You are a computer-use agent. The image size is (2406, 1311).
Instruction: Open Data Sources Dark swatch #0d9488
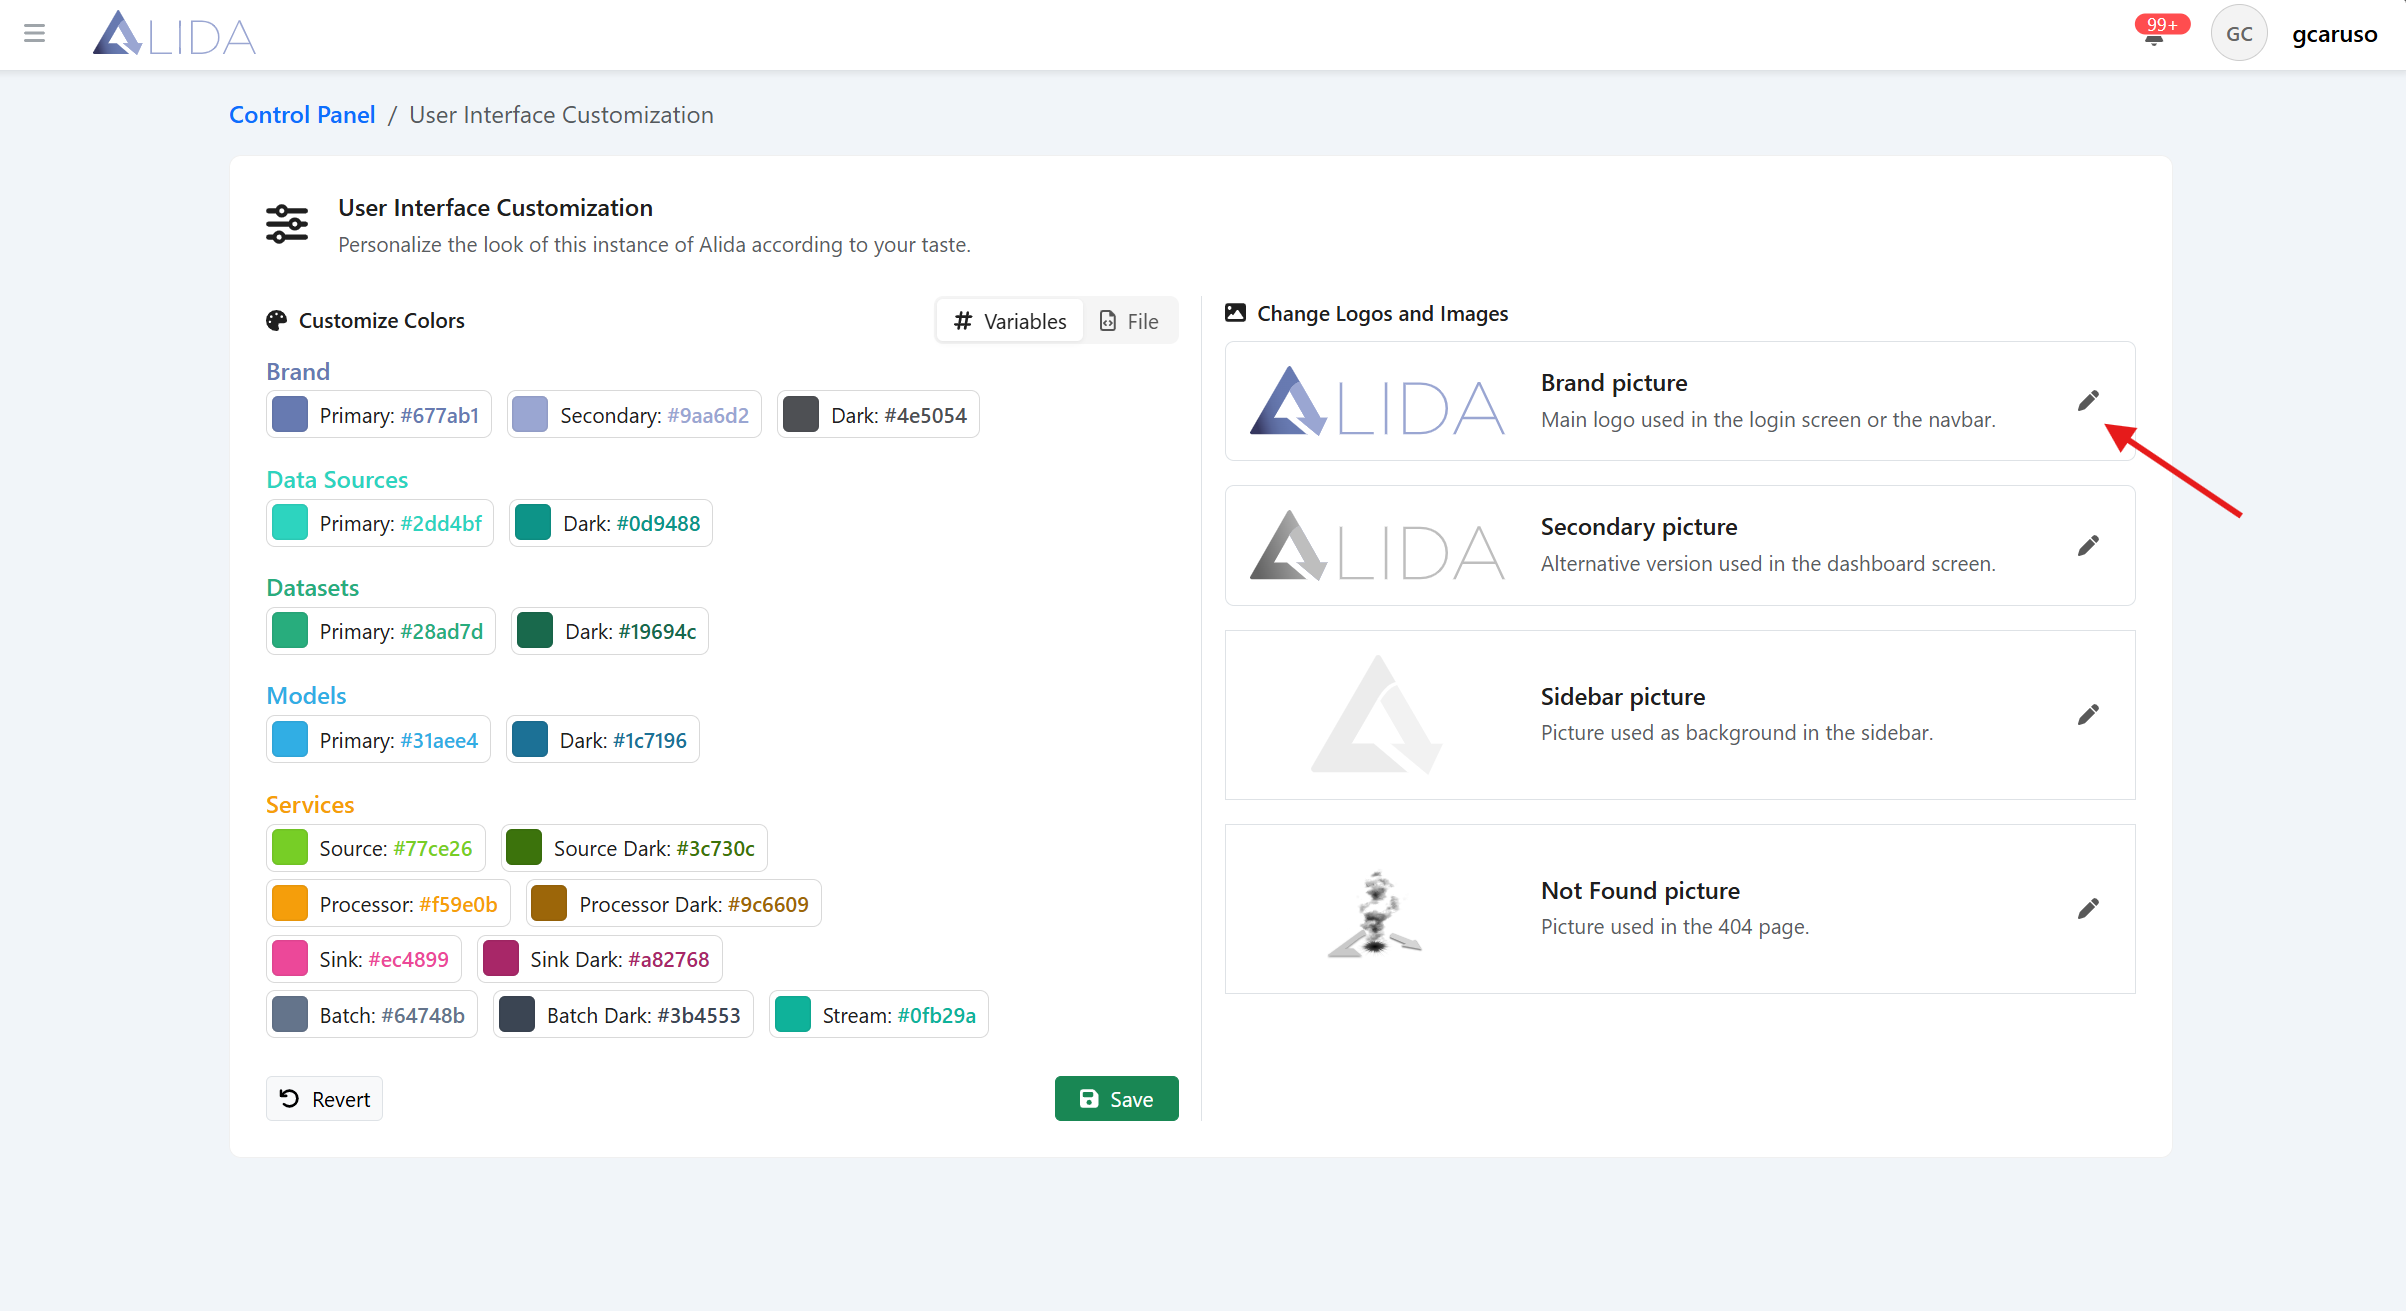pyautogui.click(x=533, y=523)
